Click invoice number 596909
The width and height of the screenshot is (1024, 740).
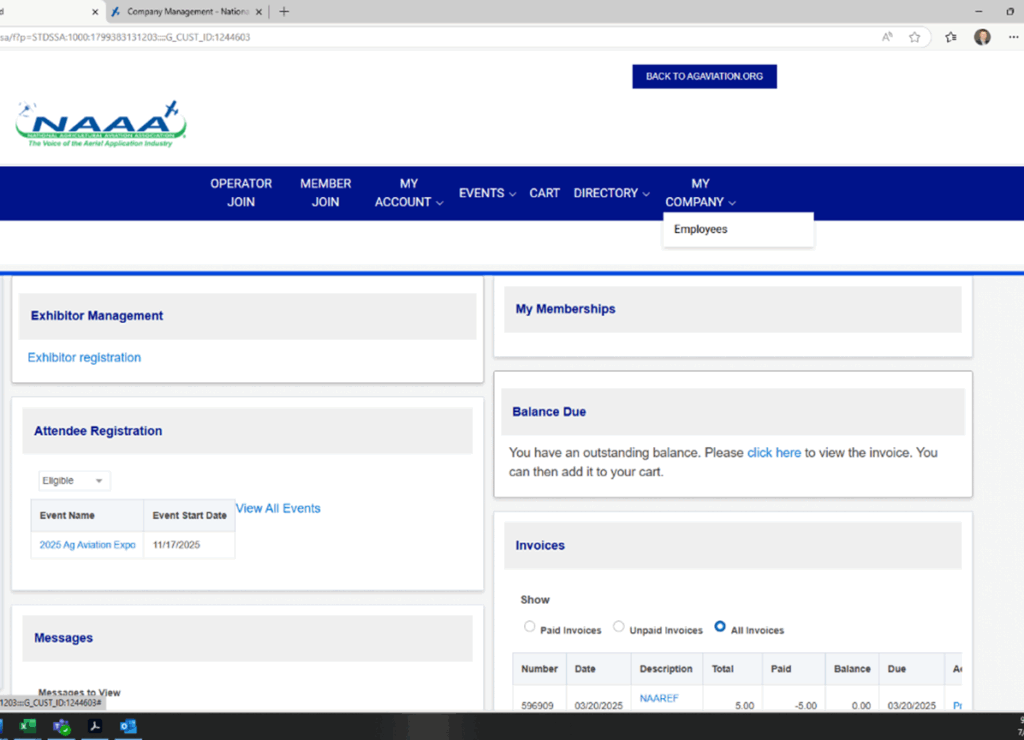pyautogui.click(x=537, y=705)
